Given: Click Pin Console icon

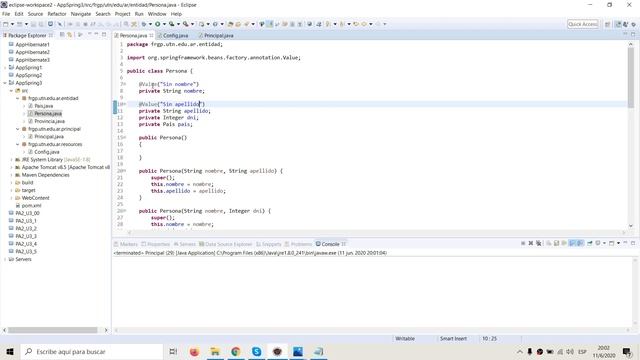Looking at the screenshot, I should coord(590,243).
